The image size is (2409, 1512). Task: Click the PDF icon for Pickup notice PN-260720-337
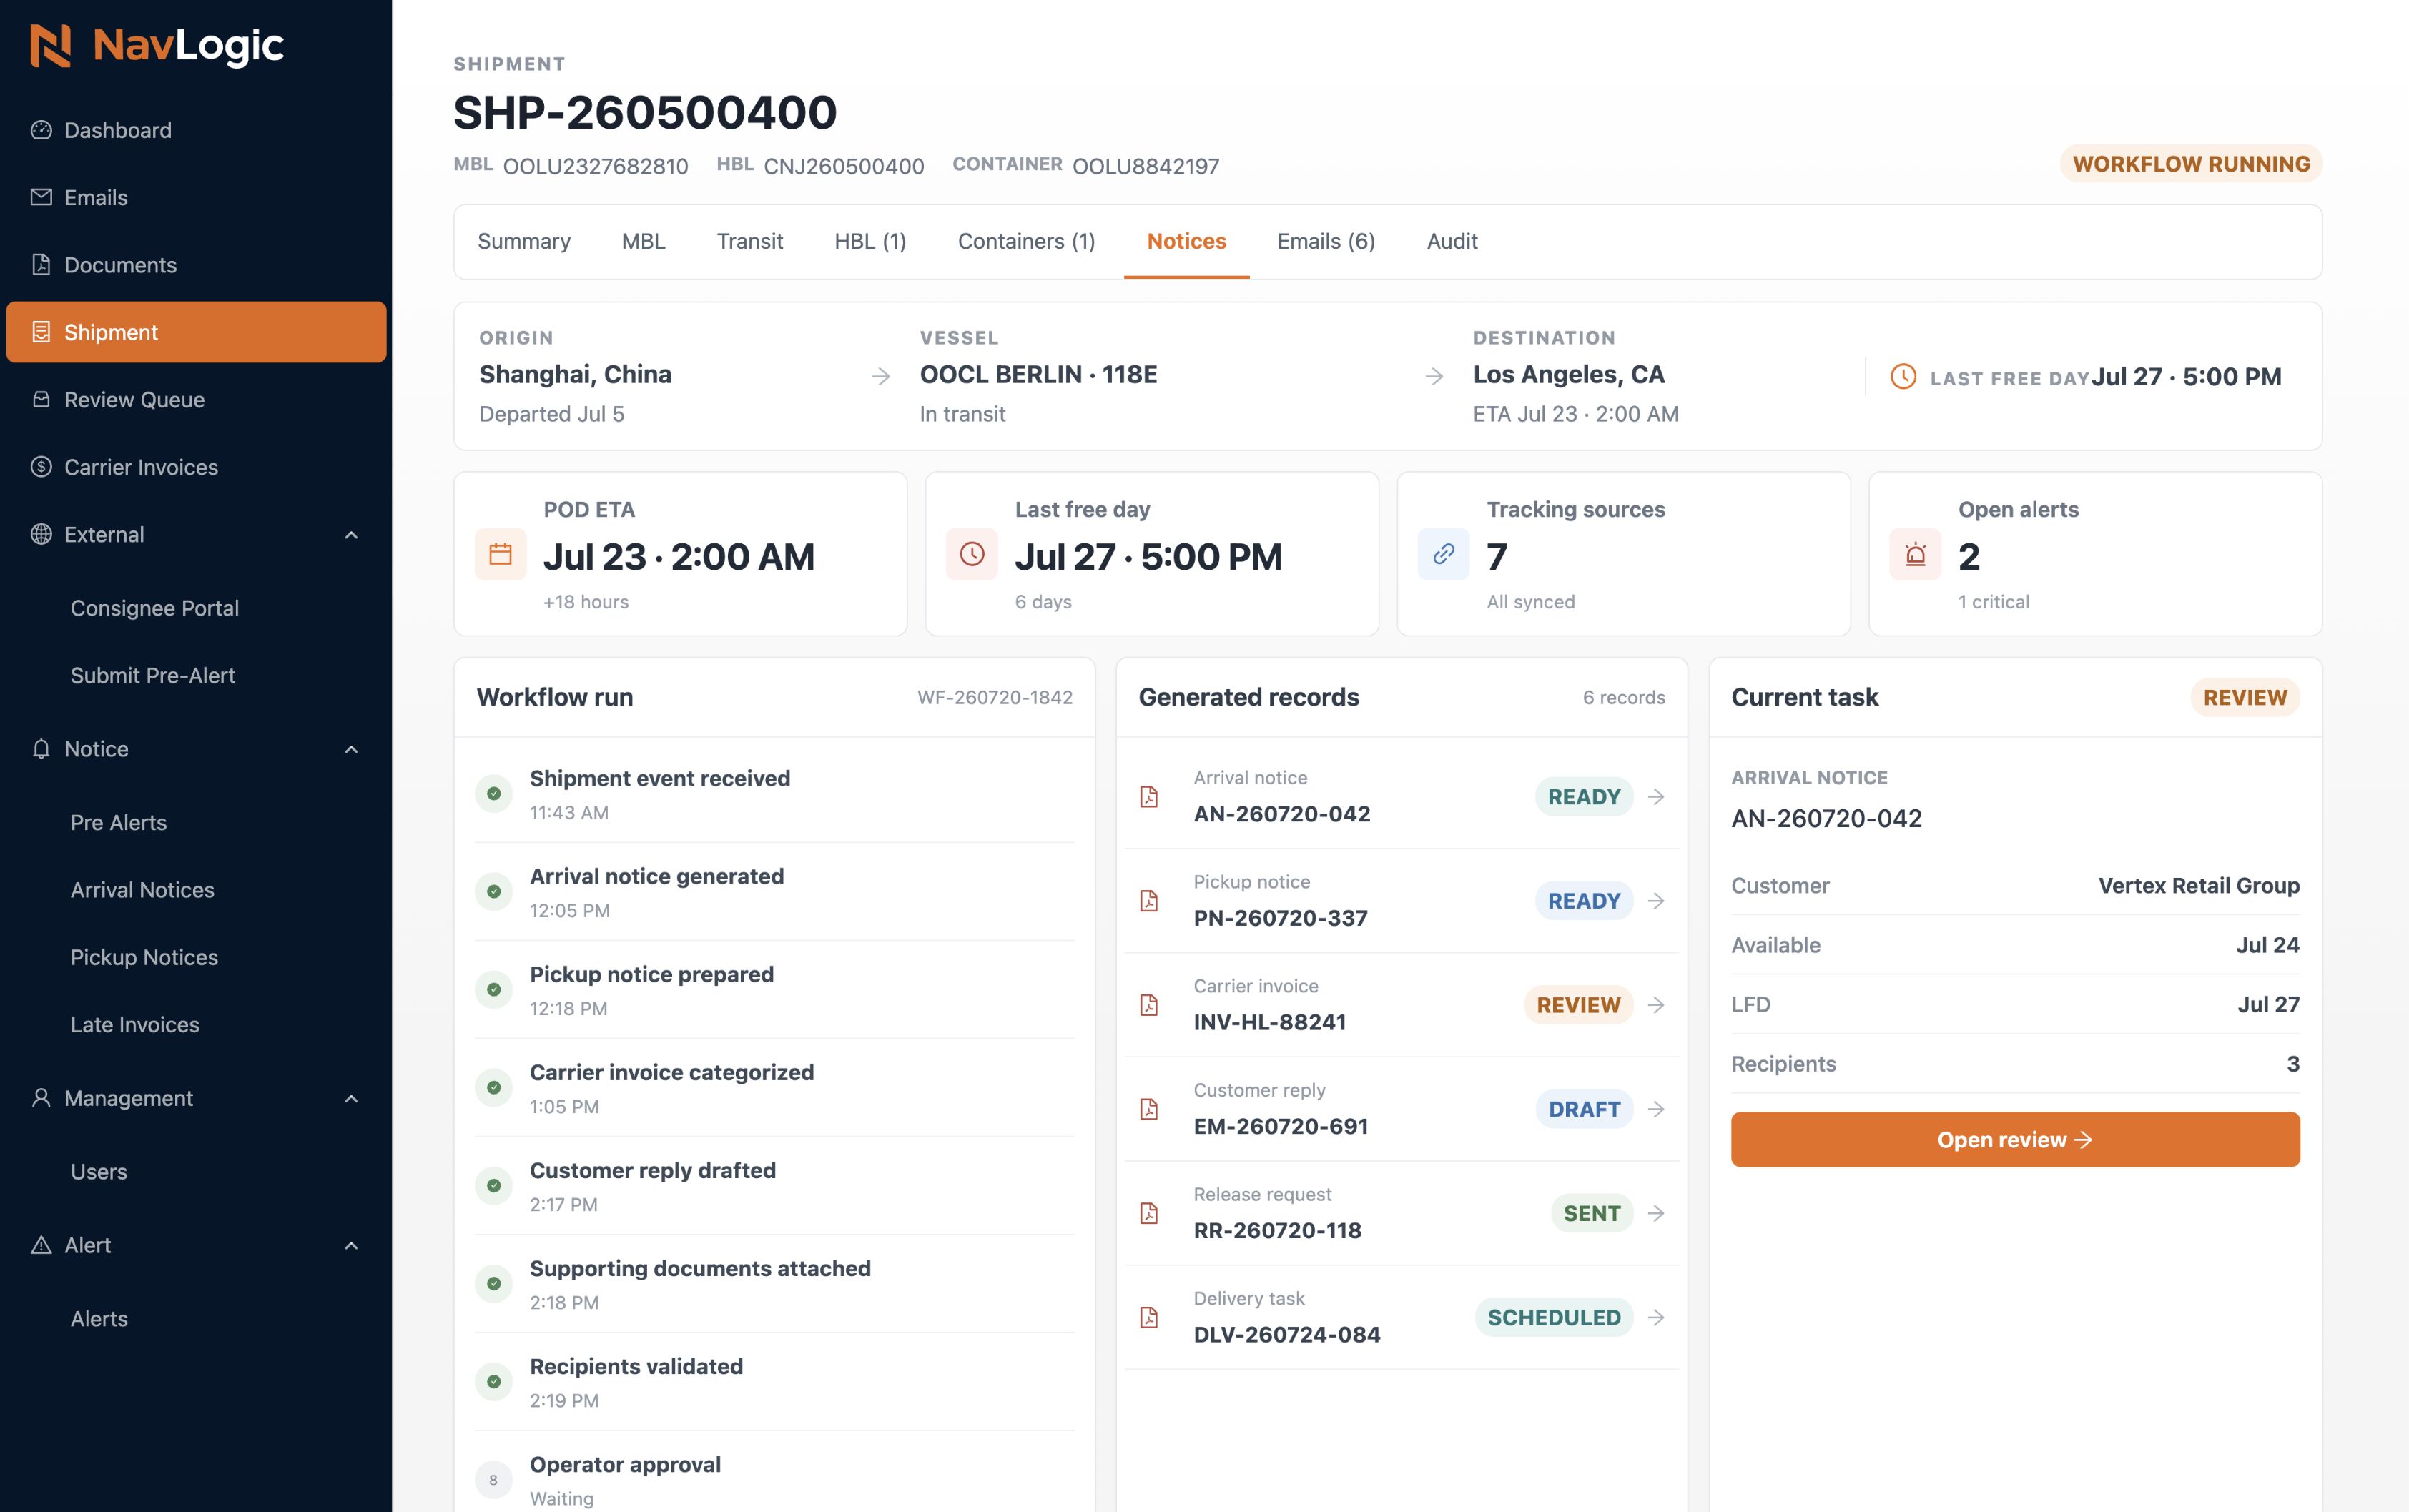[1149, 901]
